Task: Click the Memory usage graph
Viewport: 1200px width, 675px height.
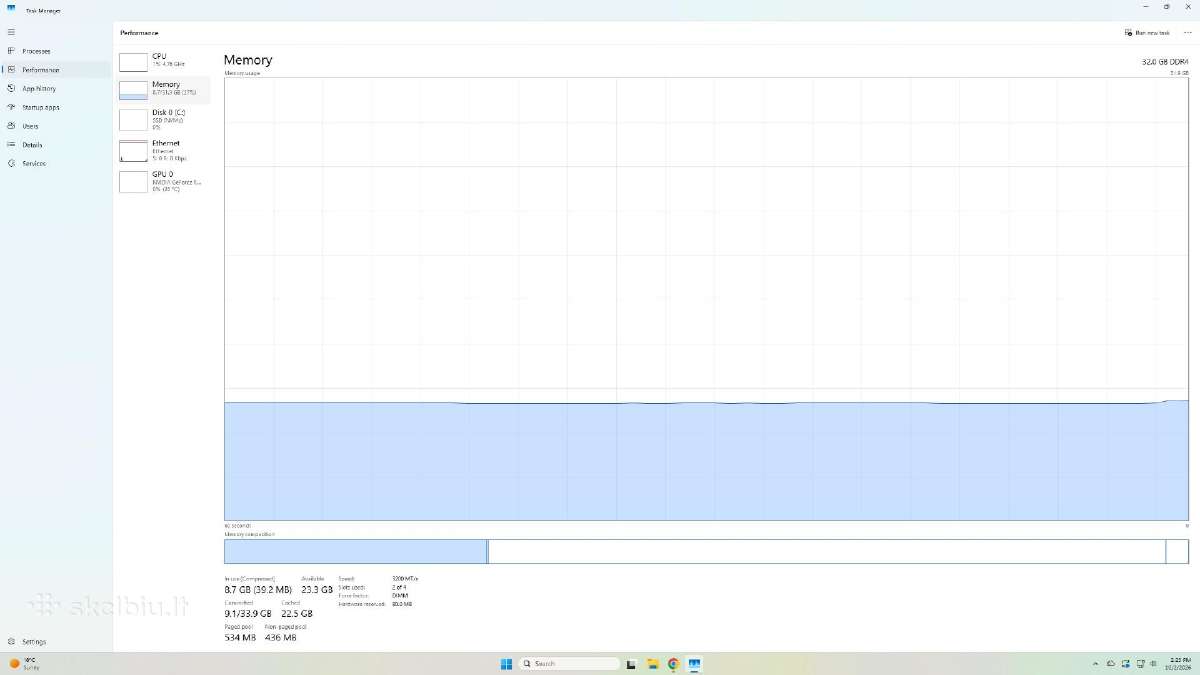Action: coord(706,299)
